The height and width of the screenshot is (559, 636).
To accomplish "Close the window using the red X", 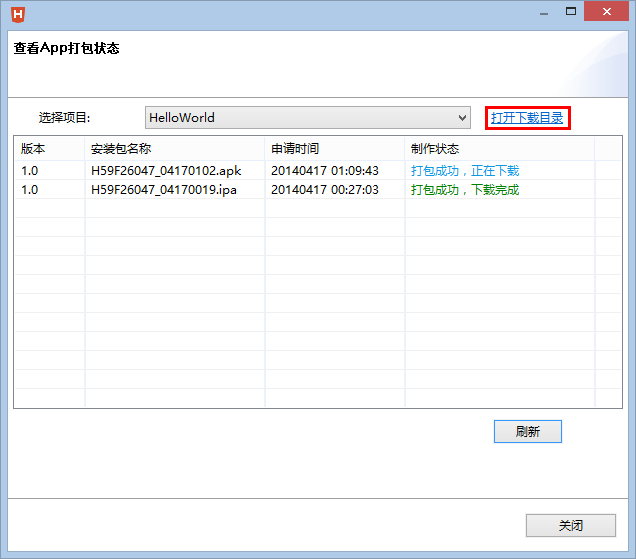I will [x=607, y=12].
